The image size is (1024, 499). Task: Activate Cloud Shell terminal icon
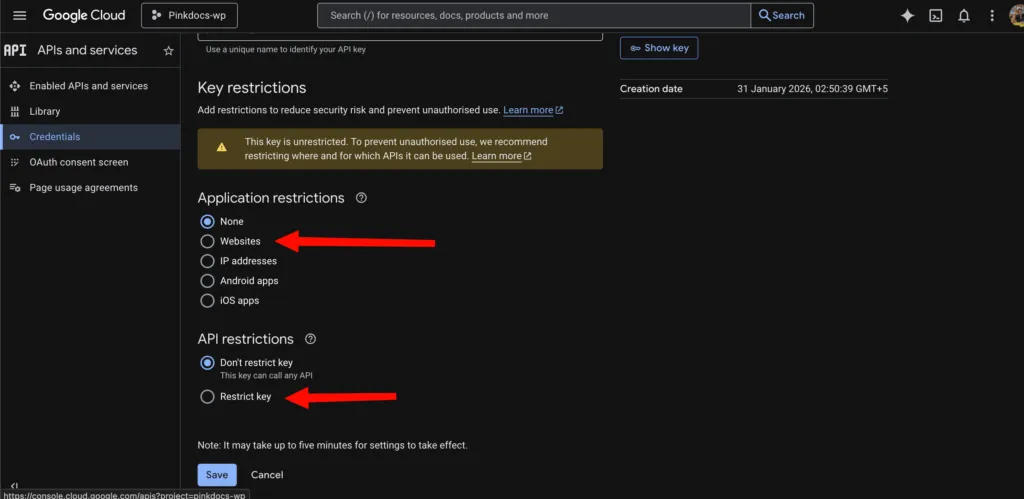(x=936, y=16)
